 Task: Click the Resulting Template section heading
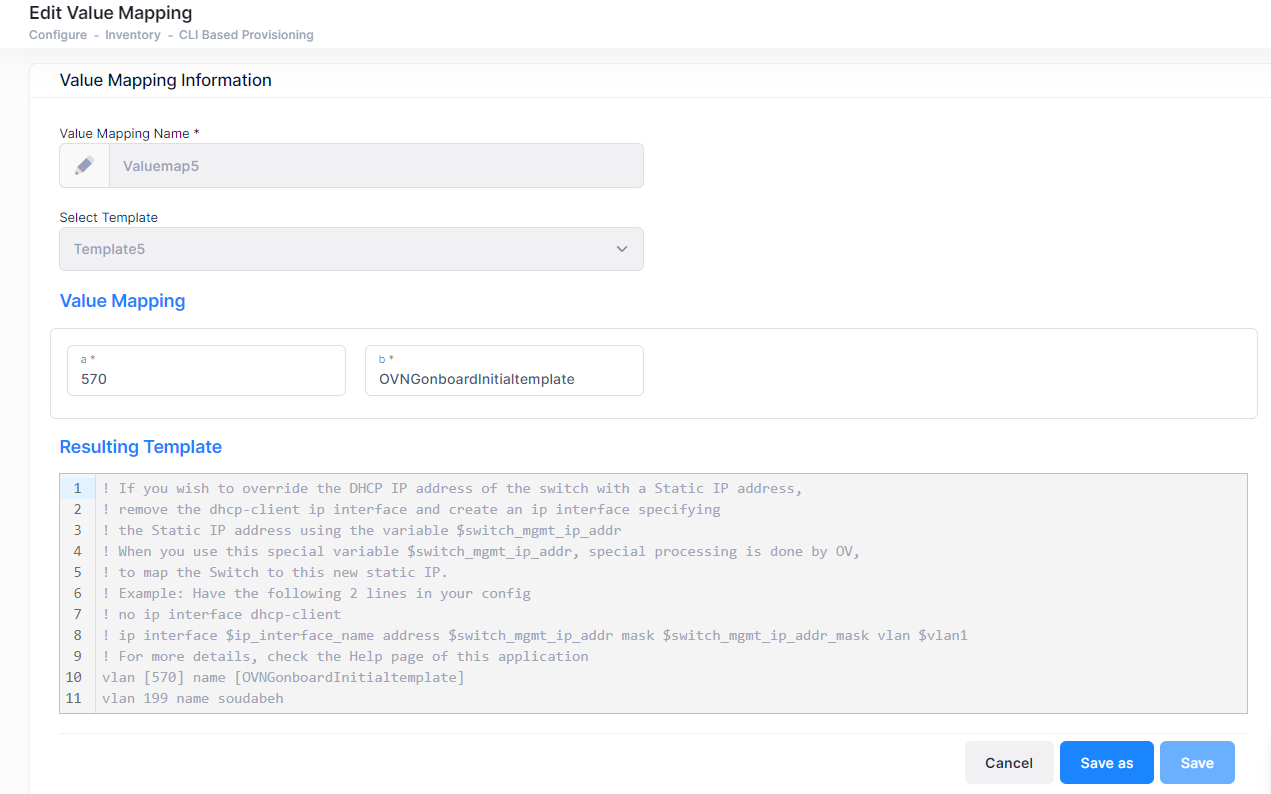[141, 447]
